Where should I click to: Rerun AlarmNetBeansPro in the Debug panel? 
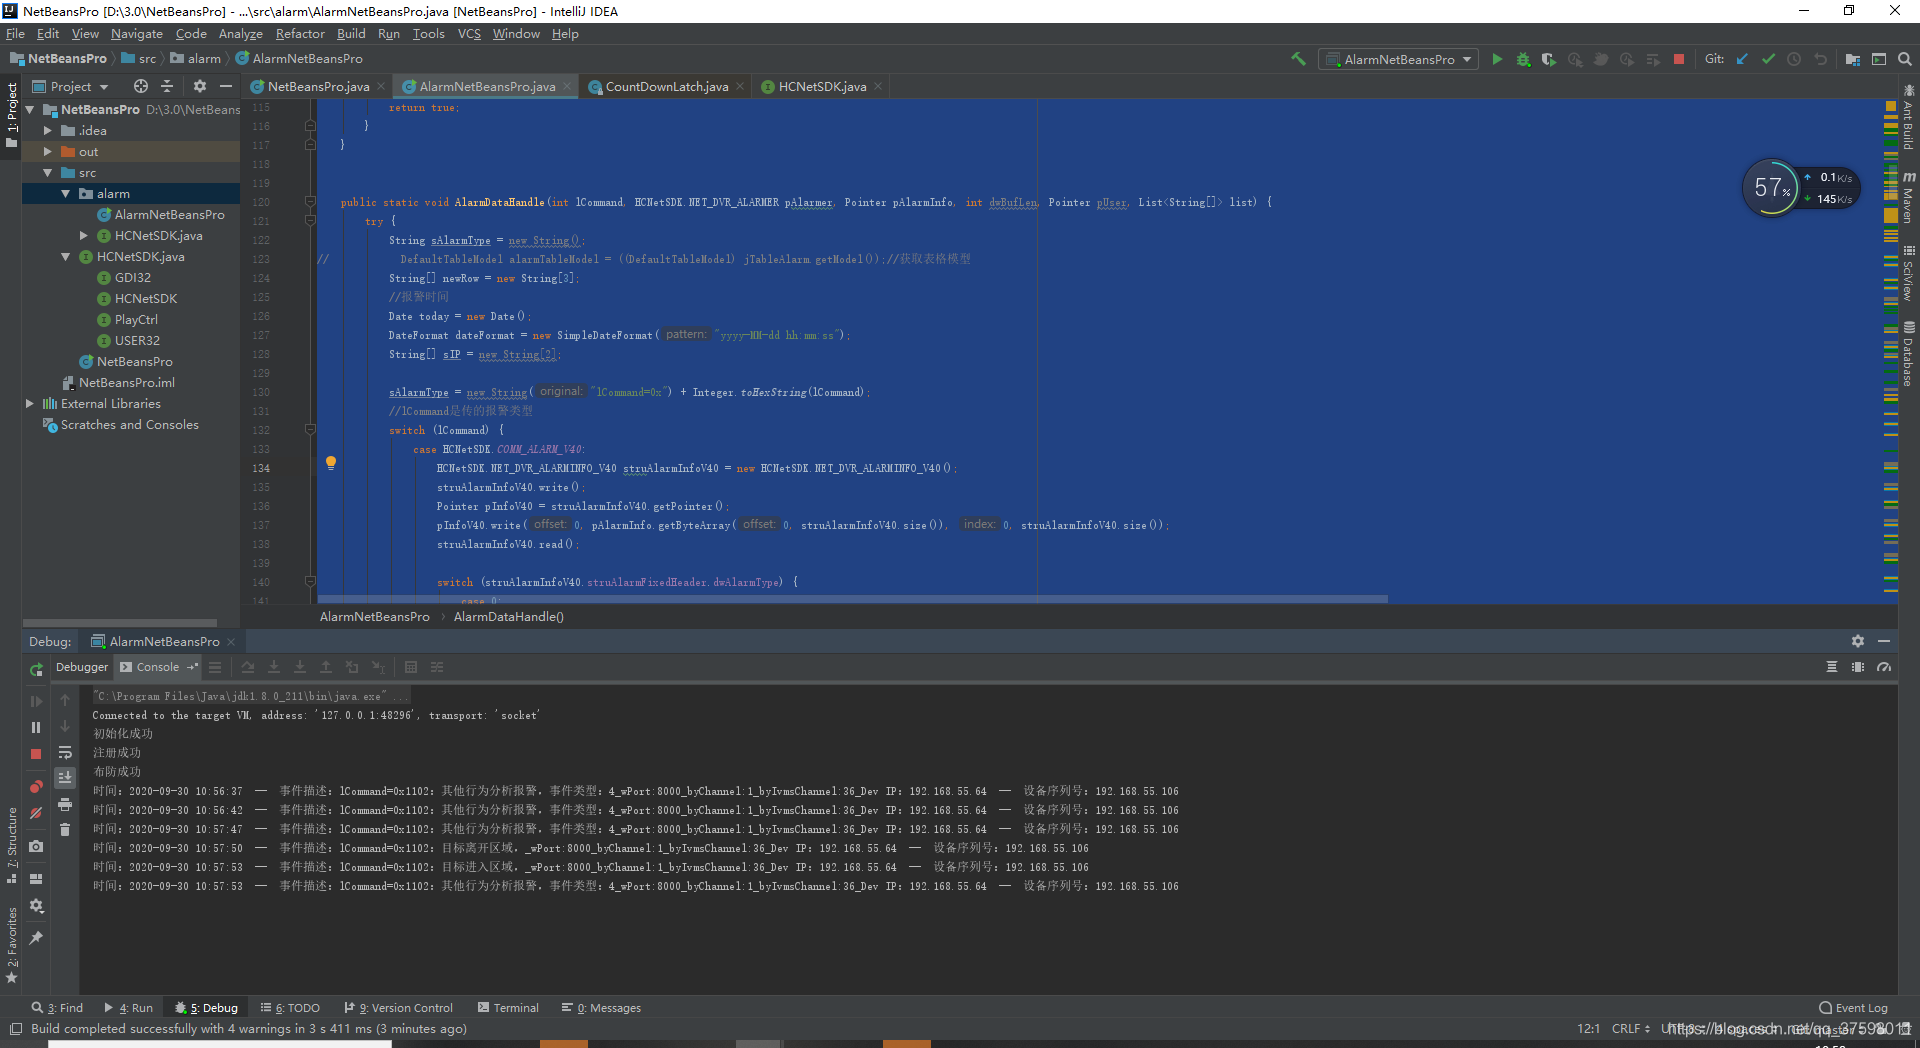click(x=36, y=669)
